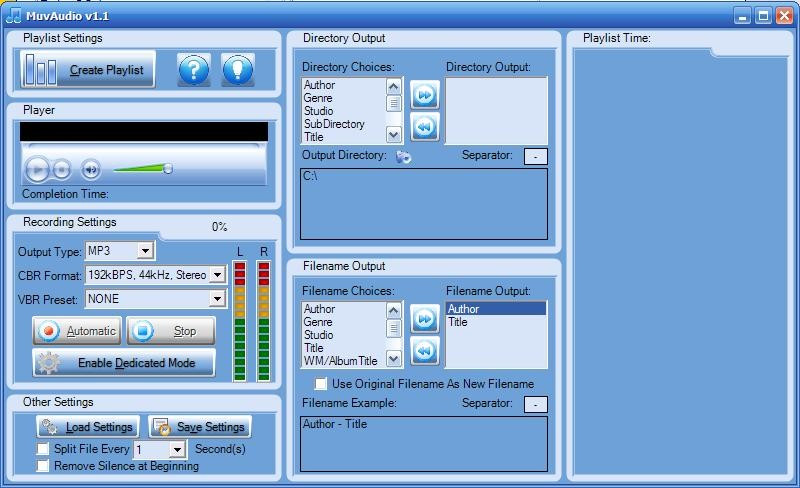The image size is (800, 488).
Task: Add filename choice with forward arrow button
Action: [x=425, y=319]
